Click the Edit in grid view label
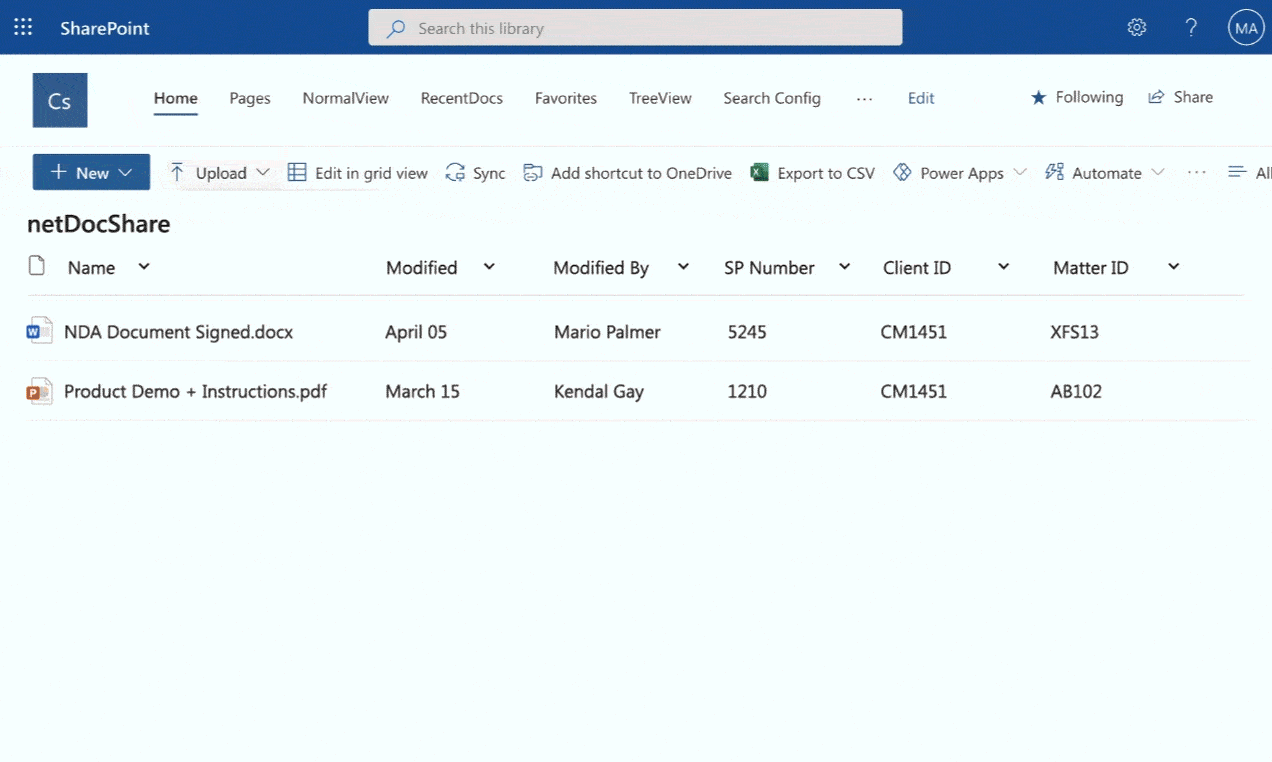The image size is (1272, 762). click(371, 173)
